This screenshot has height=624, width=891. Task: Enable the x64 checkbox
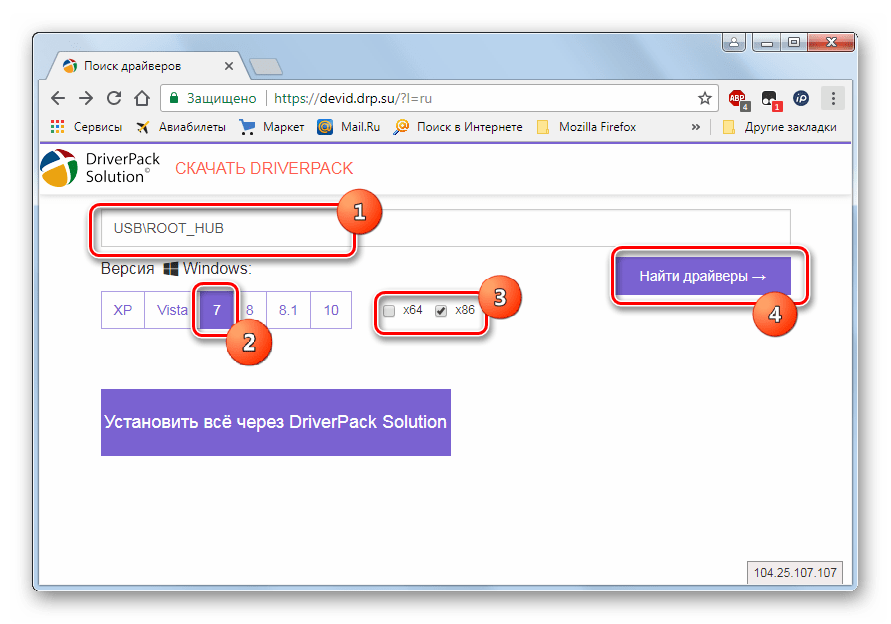pyautogui.click(x=389, y=311)
